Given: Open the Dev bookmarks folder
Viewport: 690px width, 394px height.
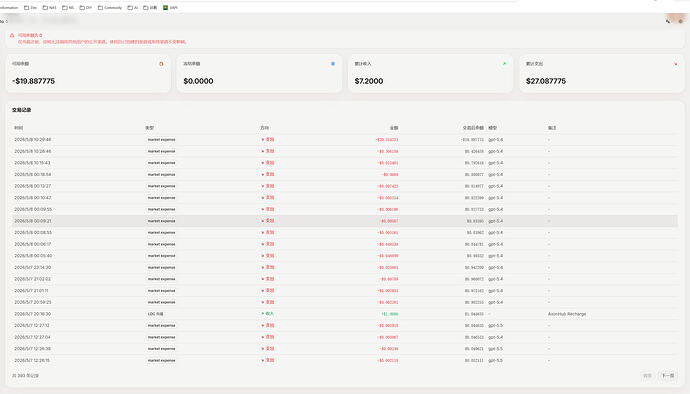Looking at the screenshot, I should (x=30, y=7).
